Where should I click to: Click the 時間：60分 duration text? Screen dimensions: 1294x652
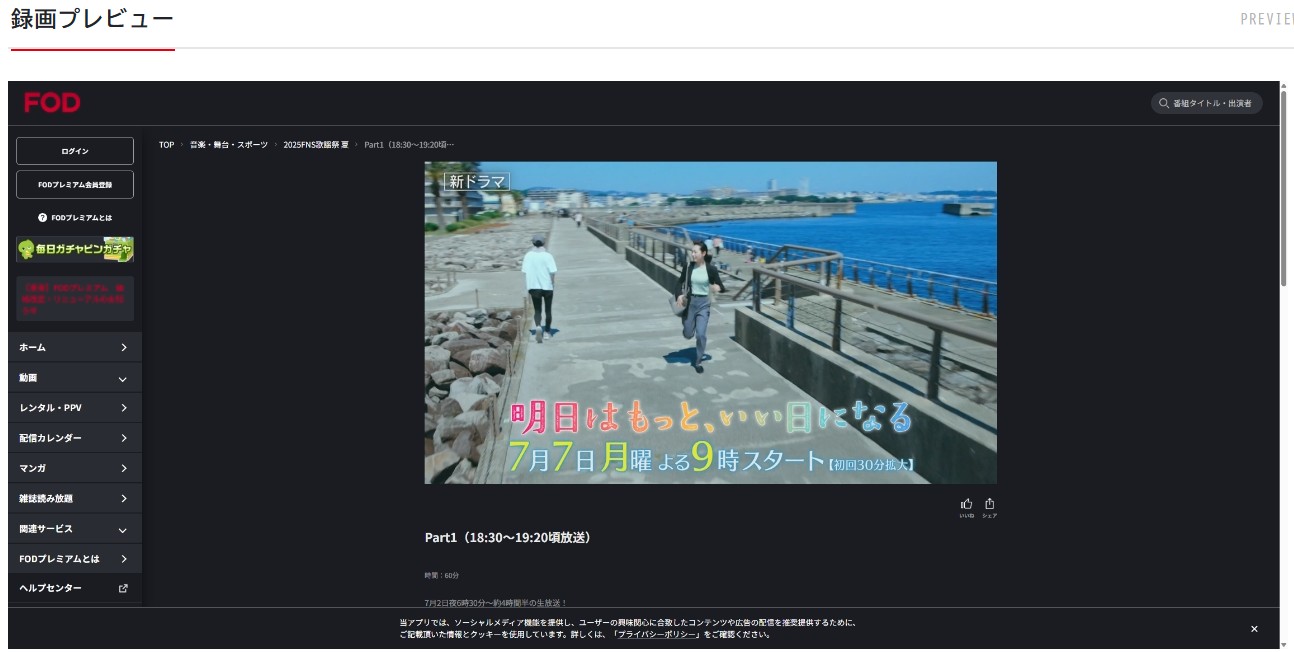click(442, 575)
